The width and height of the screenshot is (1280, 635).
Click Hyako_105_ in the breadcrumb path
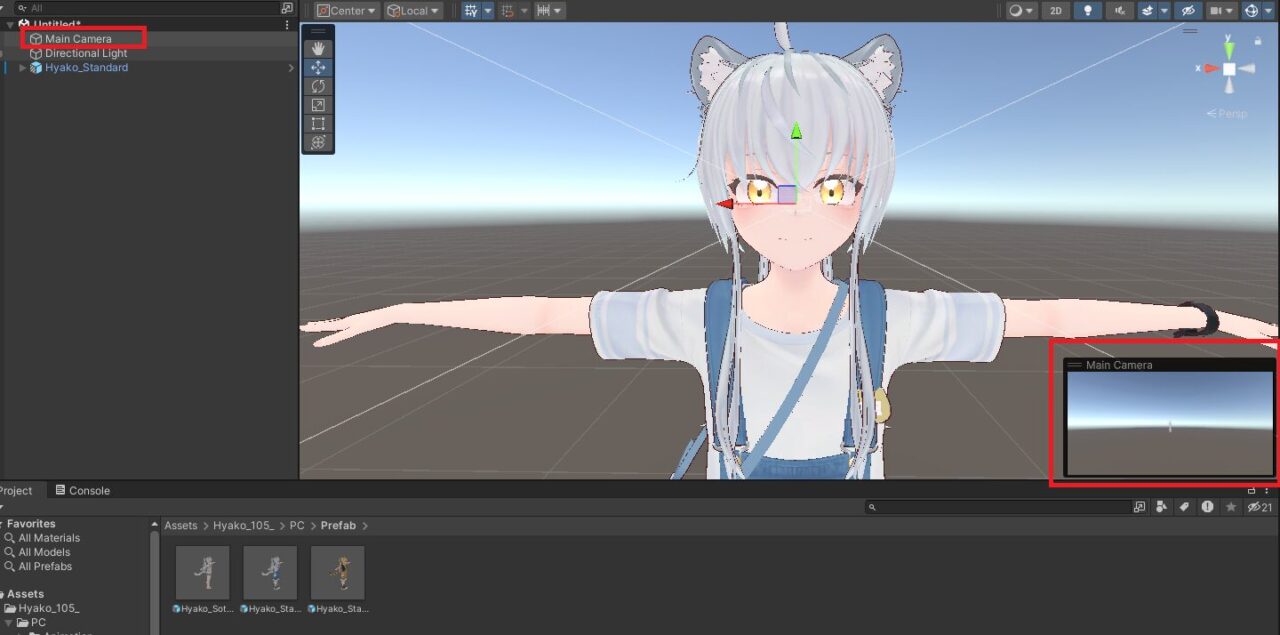(x=244, y=525)
